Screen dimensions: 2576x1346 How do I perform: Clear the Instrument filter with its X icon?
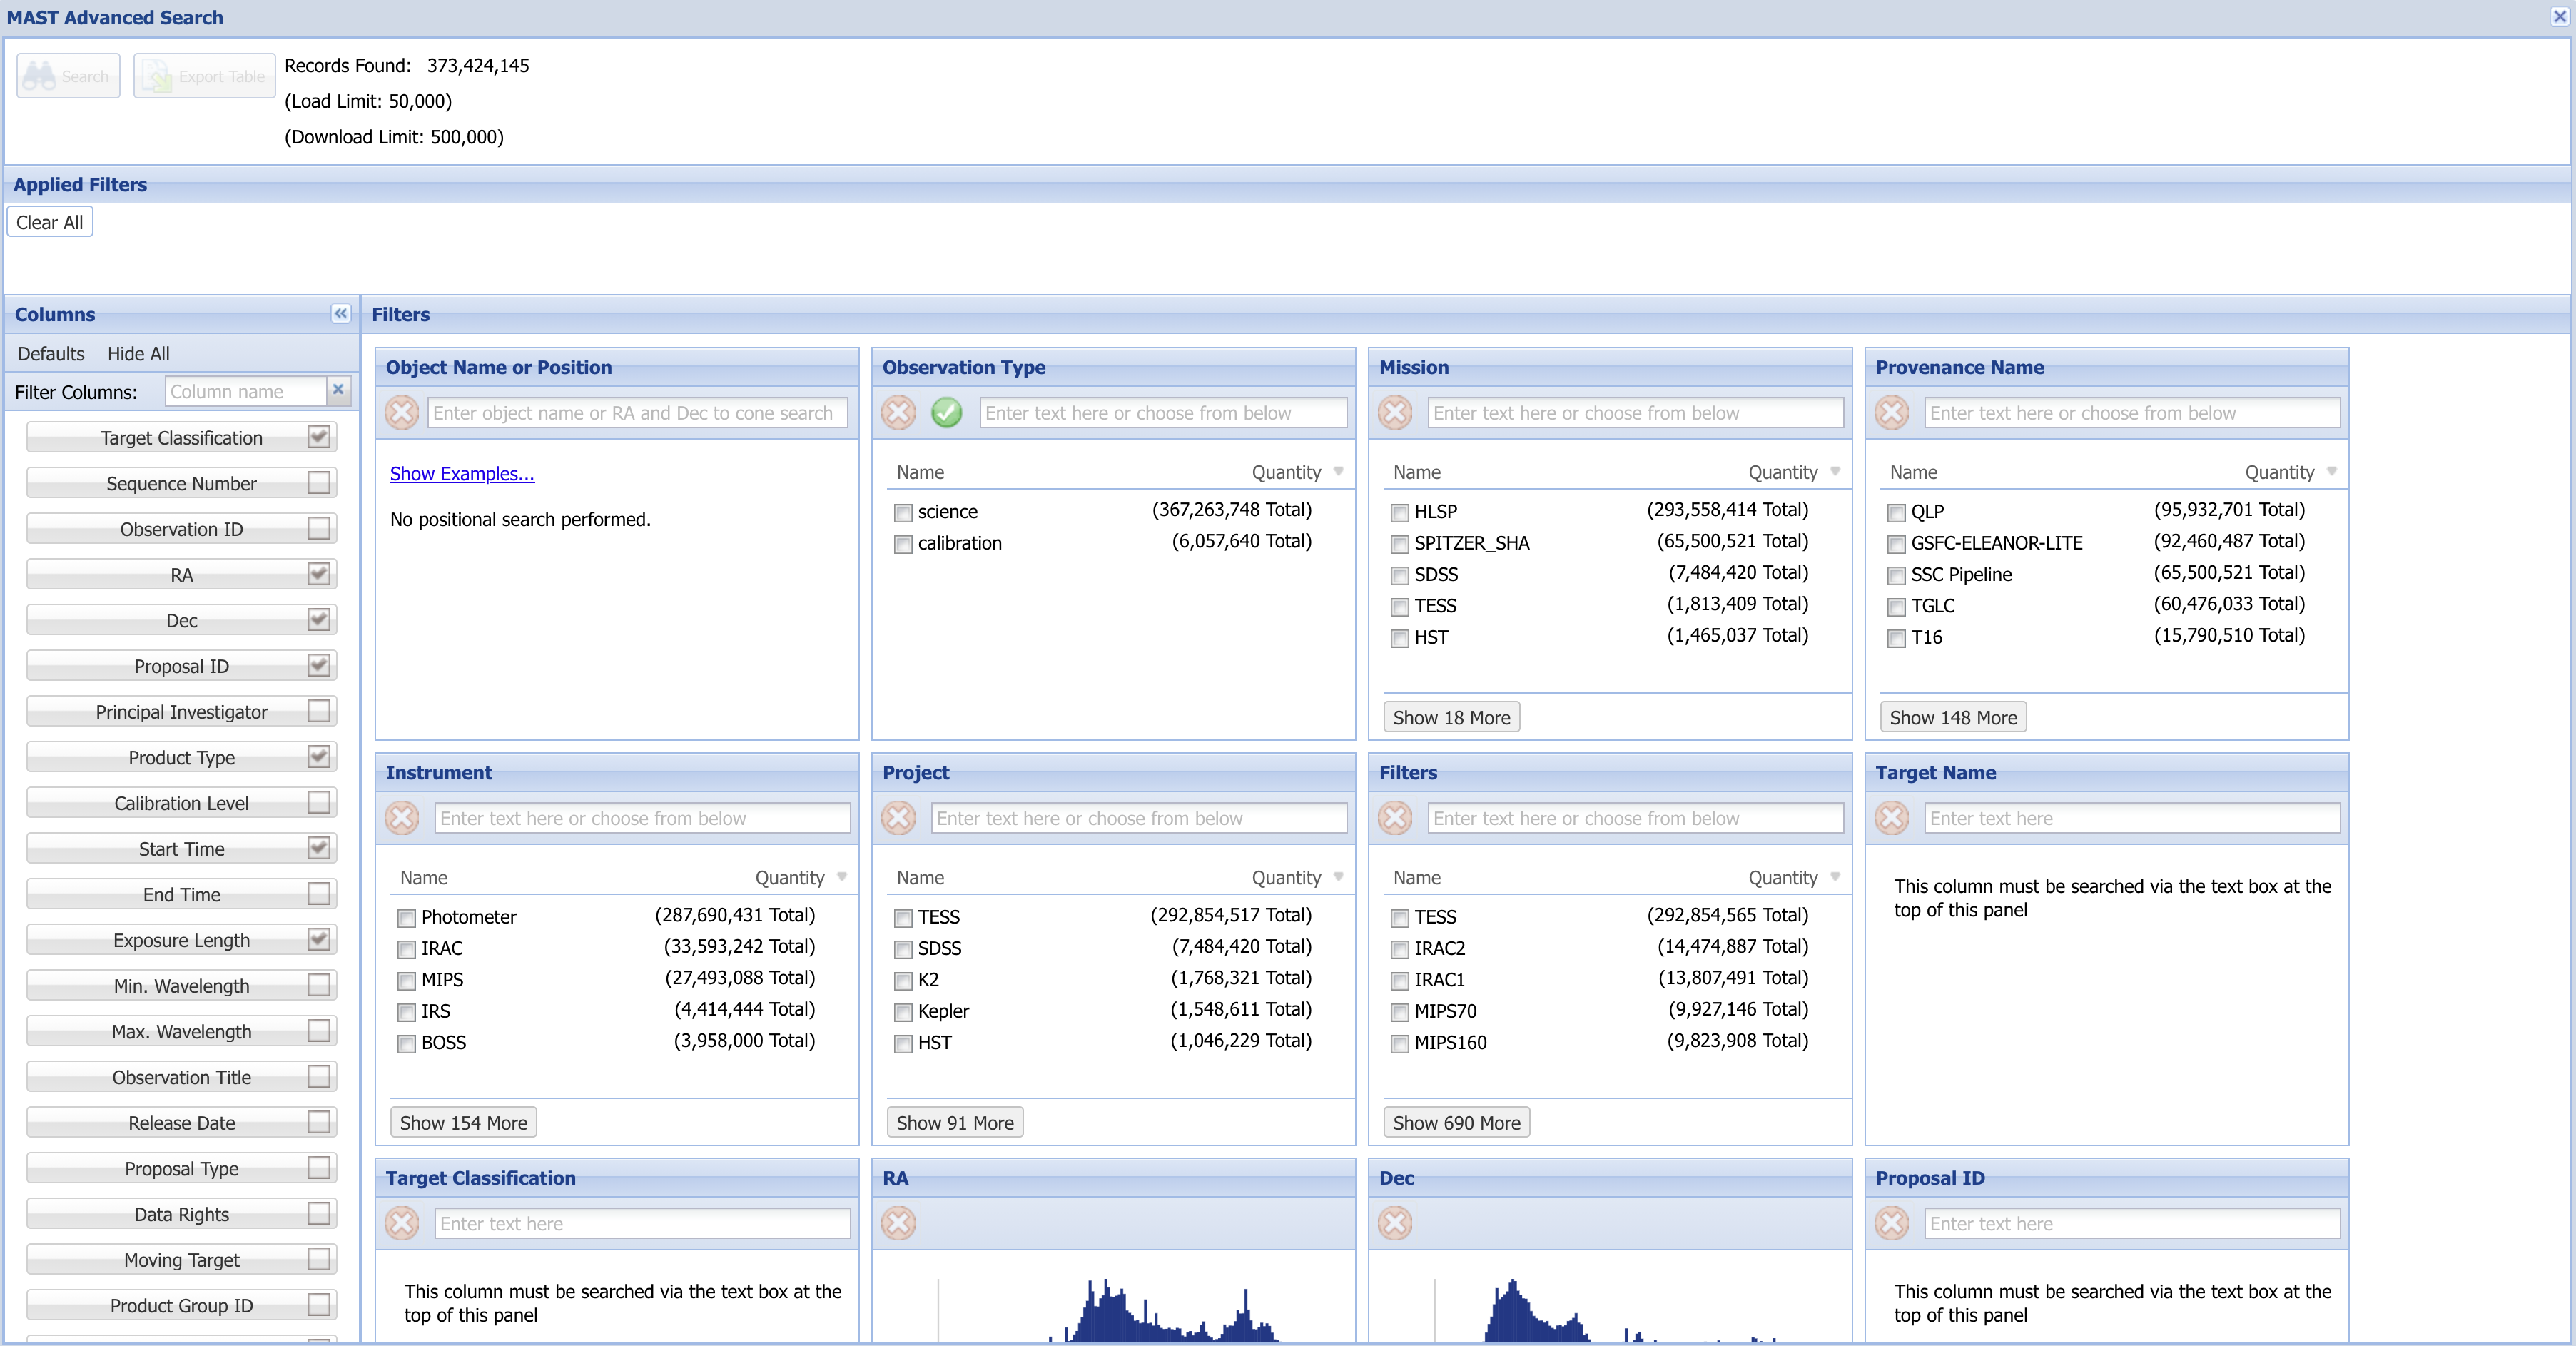click(402, 818)
